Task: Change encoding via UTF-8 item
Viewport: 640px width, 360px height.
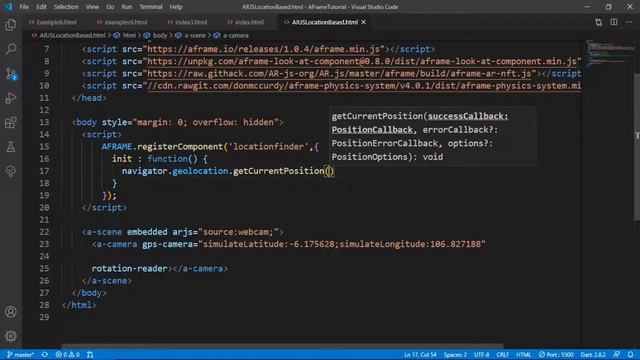Action: pyautogui.click(x=482, y=355)
